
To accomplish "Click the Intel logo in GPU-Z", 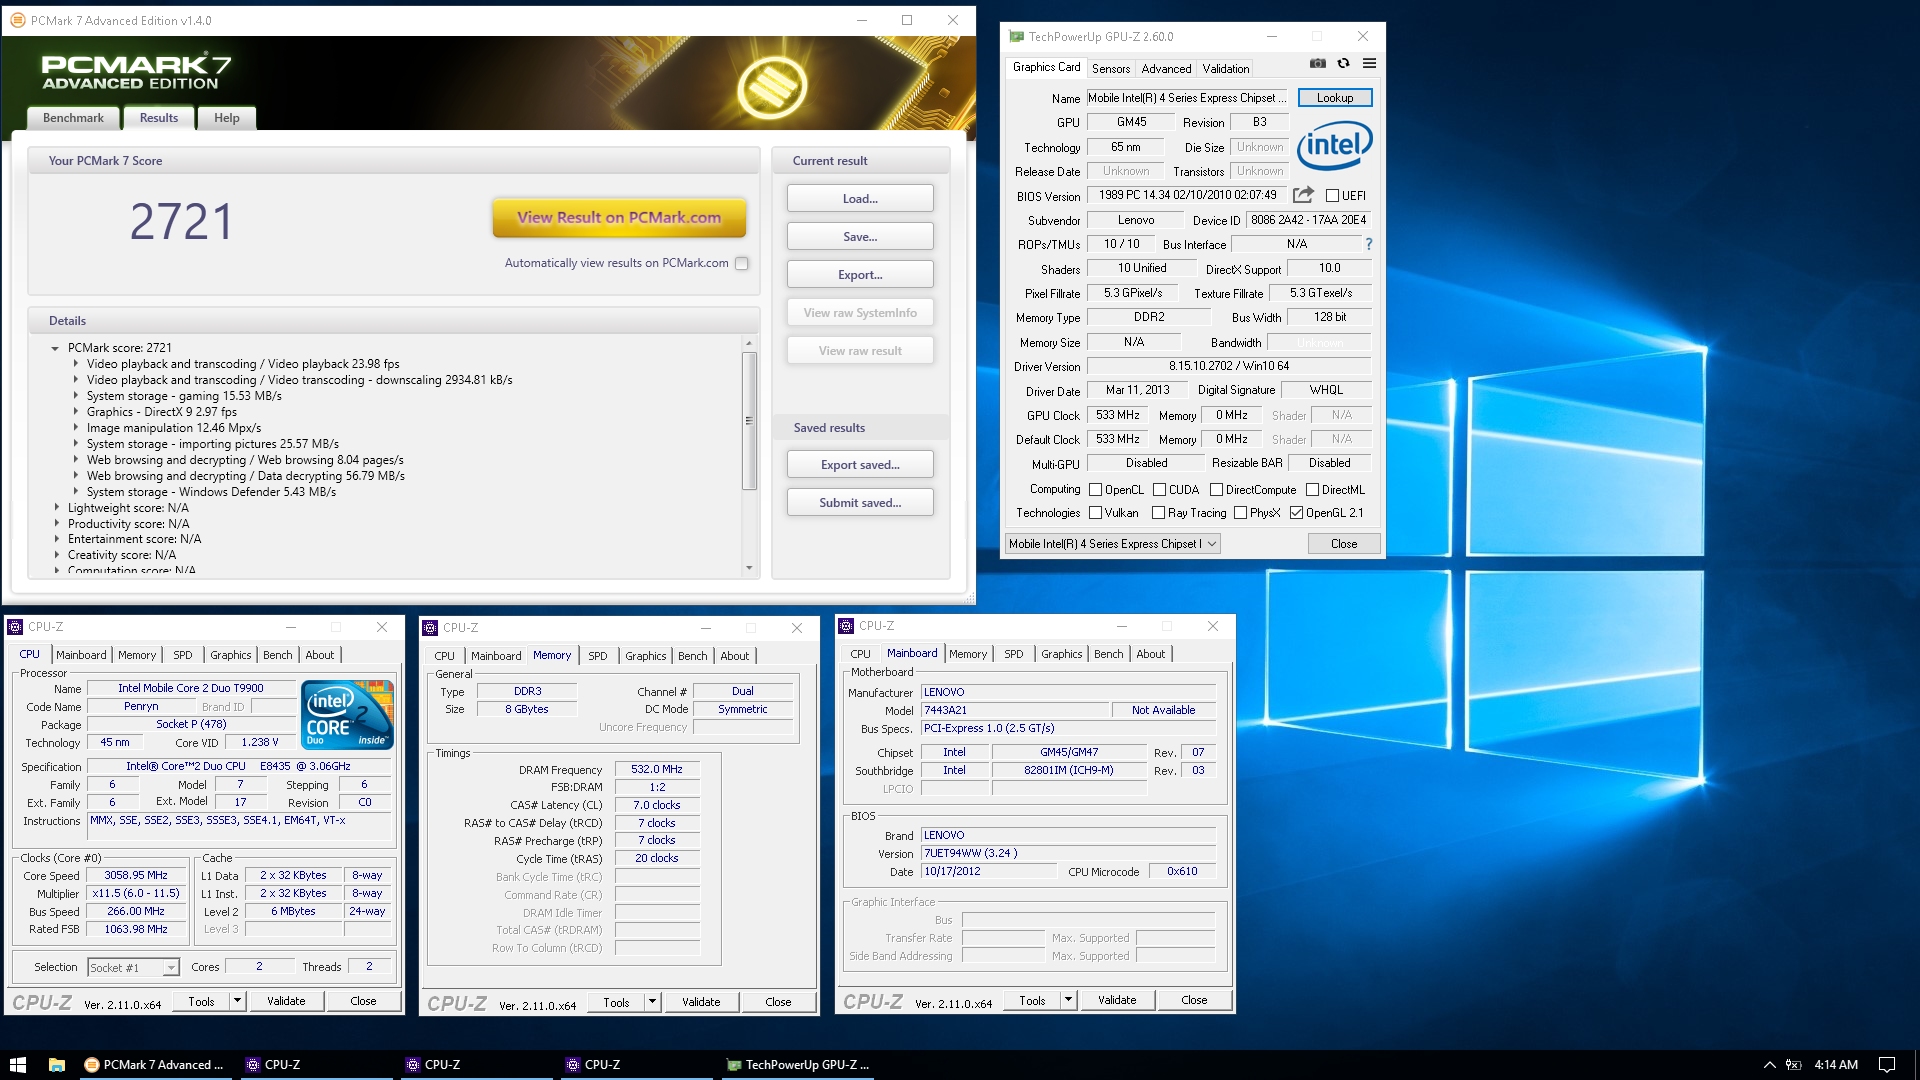I will pyautogui.click(x=1335, y=146).
